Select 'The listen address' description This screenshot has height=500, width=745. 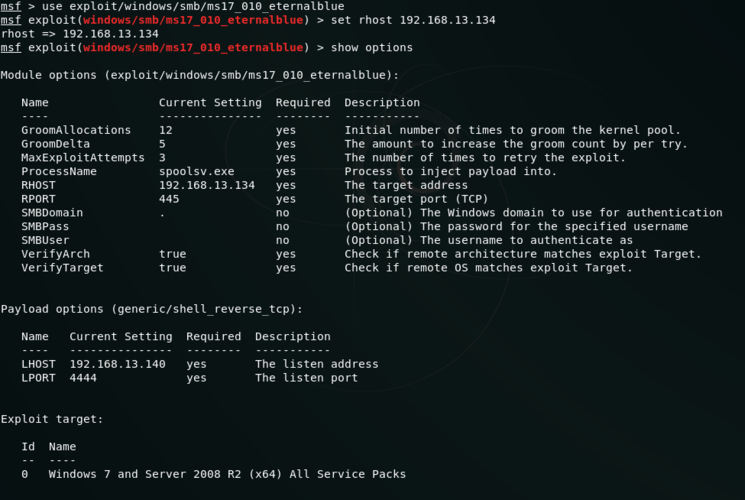pos(317,364)
